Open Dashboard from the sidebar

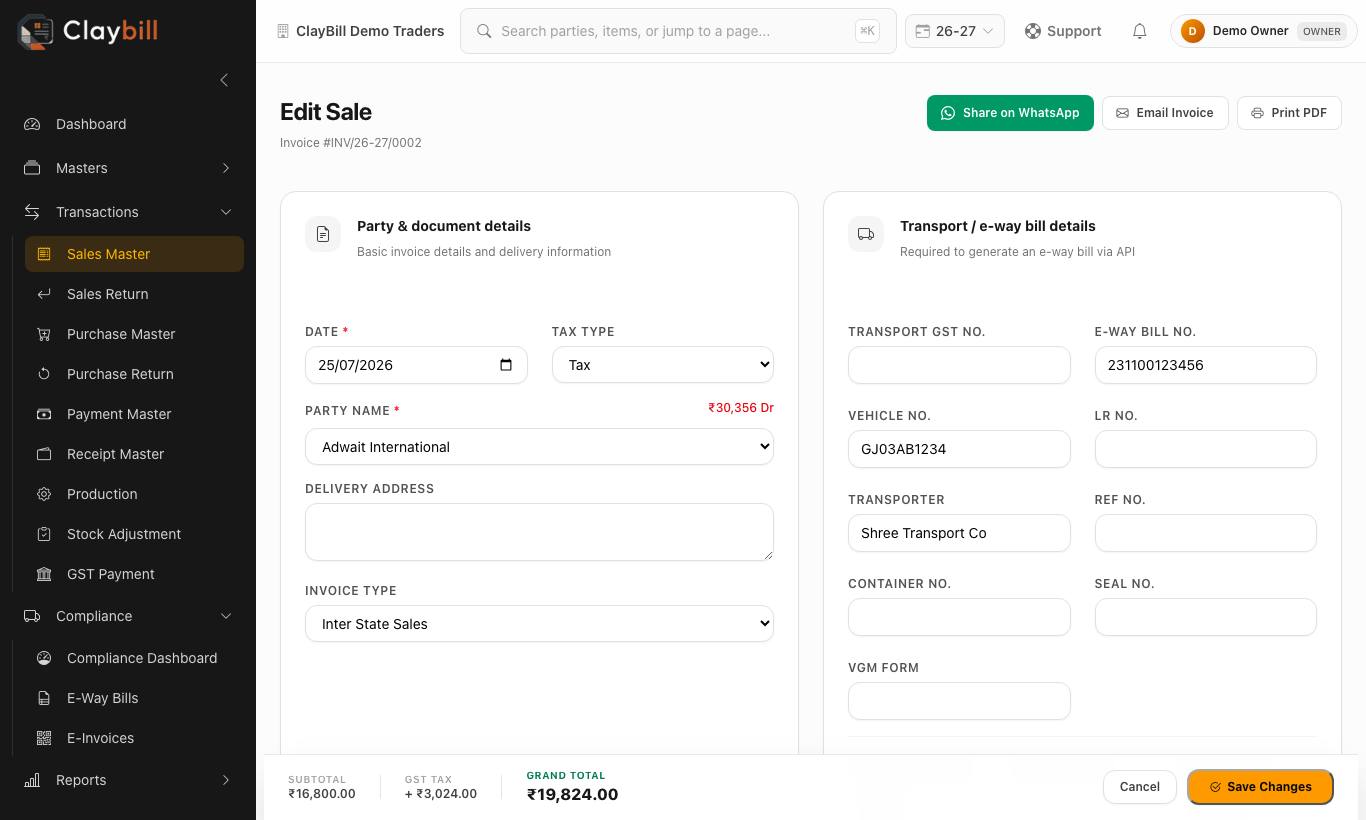pyautogui.click(x=128, y=124)
